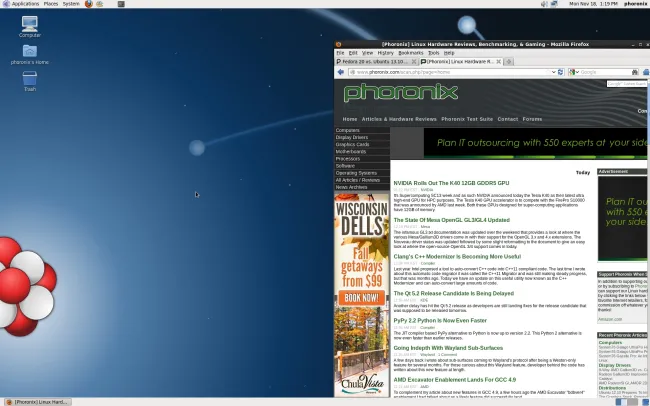Open the Computer desktop icon
The height and width of the screenshot is (406, 650).
click(x=29, y=26)
